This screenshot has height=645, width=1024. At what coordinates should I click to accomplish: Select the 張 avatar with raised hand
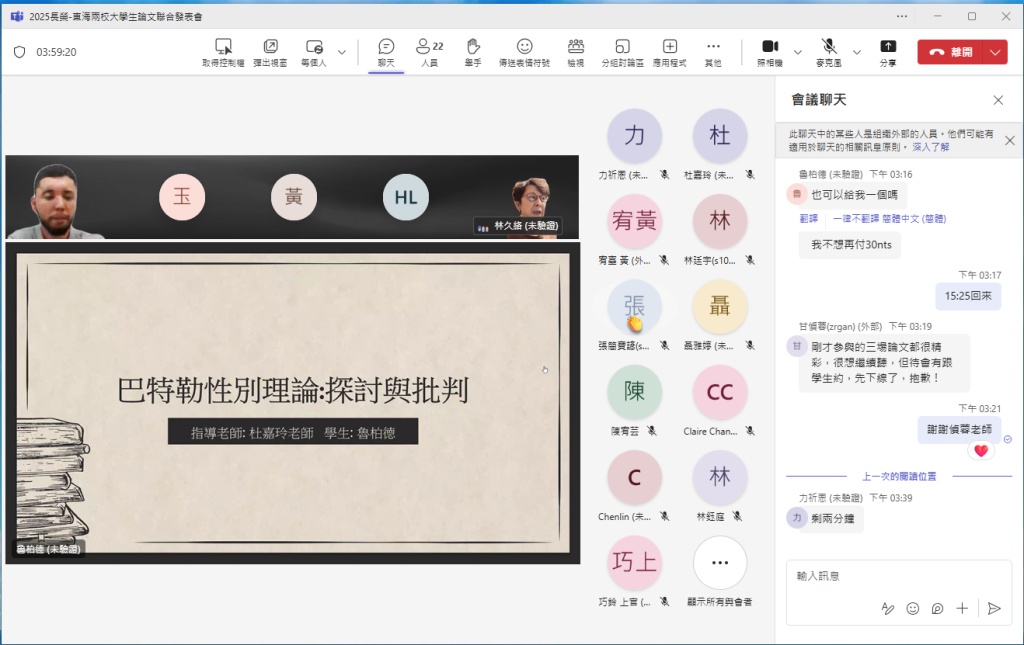[635, 307]
